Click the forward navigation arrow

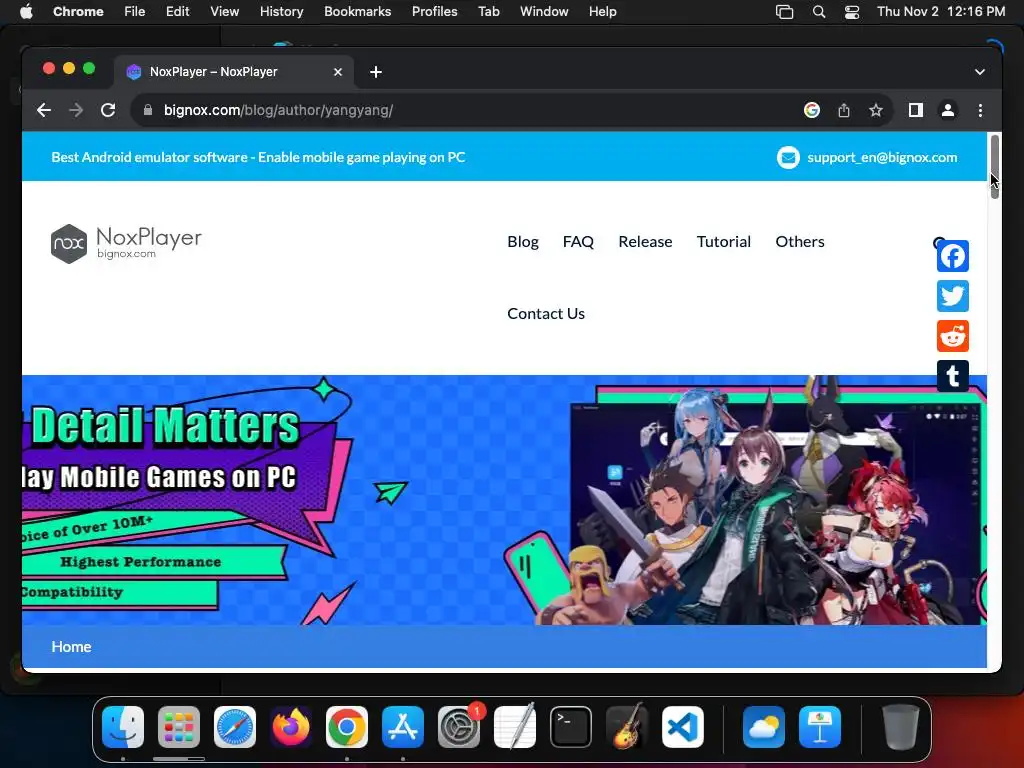click(x=76, y=110)
